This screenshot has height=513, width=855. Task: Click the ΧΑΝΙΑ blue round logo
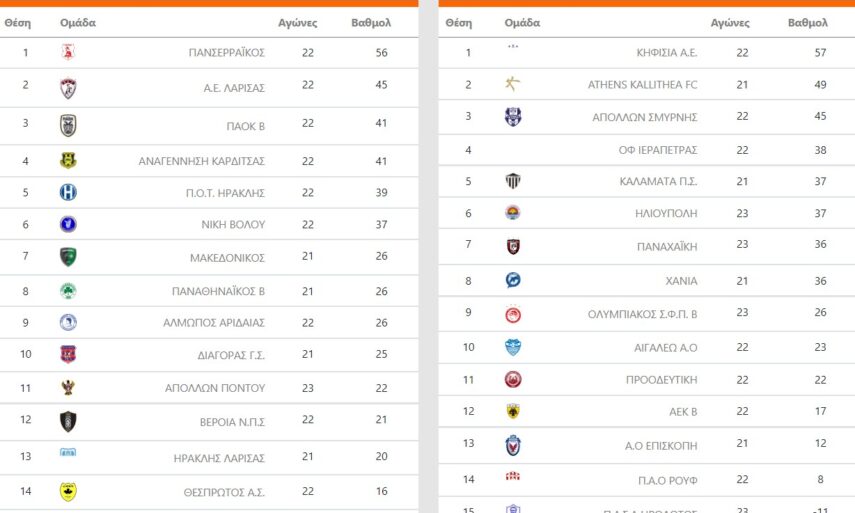(513, 280)
